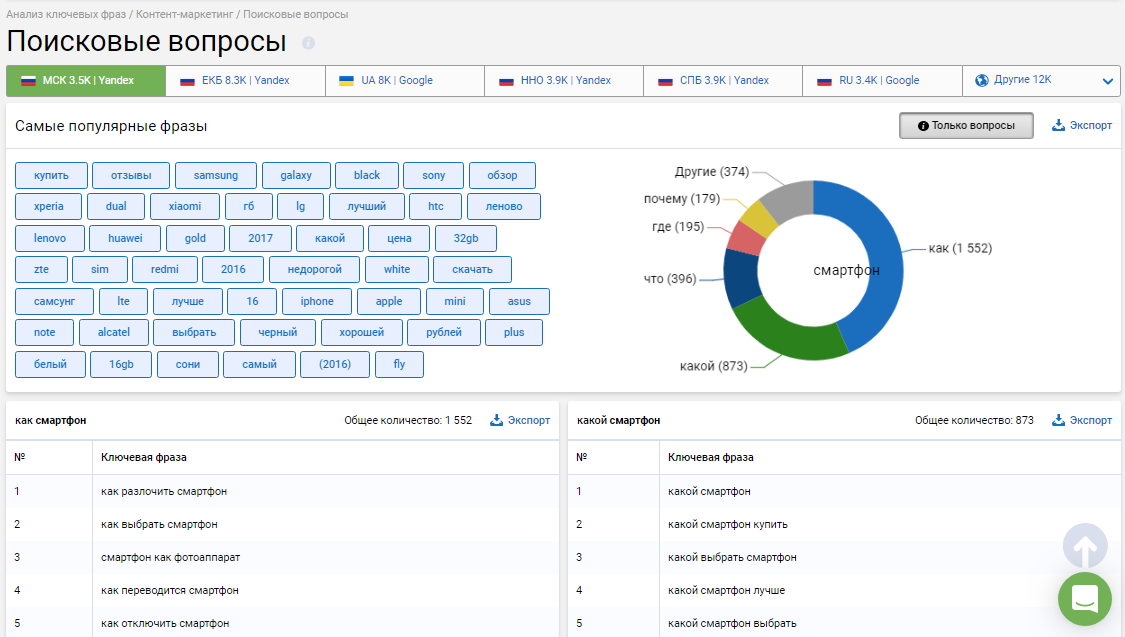This screenshot has width=1125, height=637.
Task: Select the 'fly' phrase tag
Action: coord(399,364)
